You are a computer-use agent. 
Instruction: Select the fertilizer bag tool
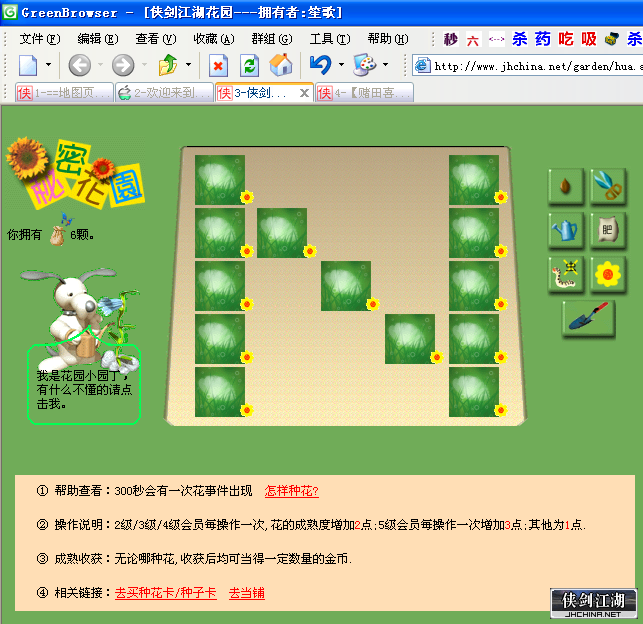(608, 230)
